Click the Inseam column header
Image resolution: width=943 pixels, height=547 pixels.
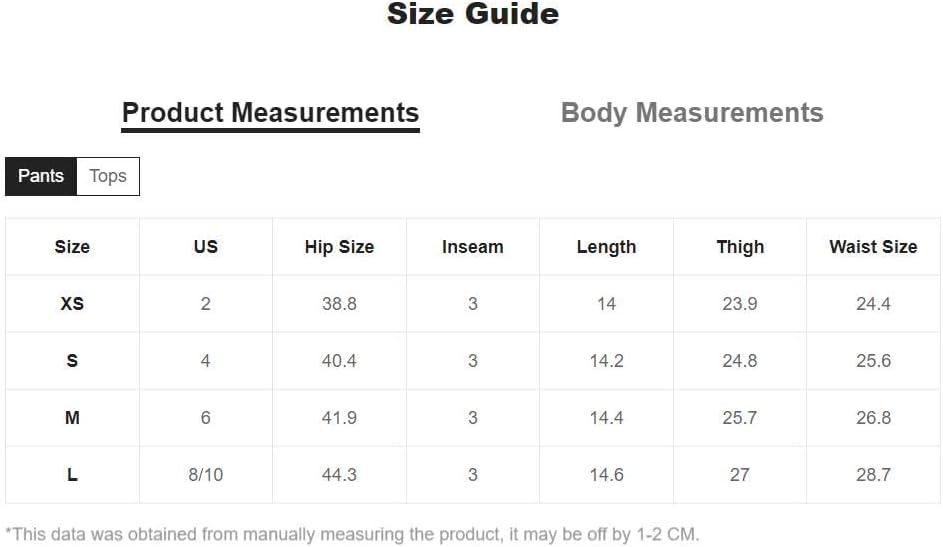pos(473,246)
